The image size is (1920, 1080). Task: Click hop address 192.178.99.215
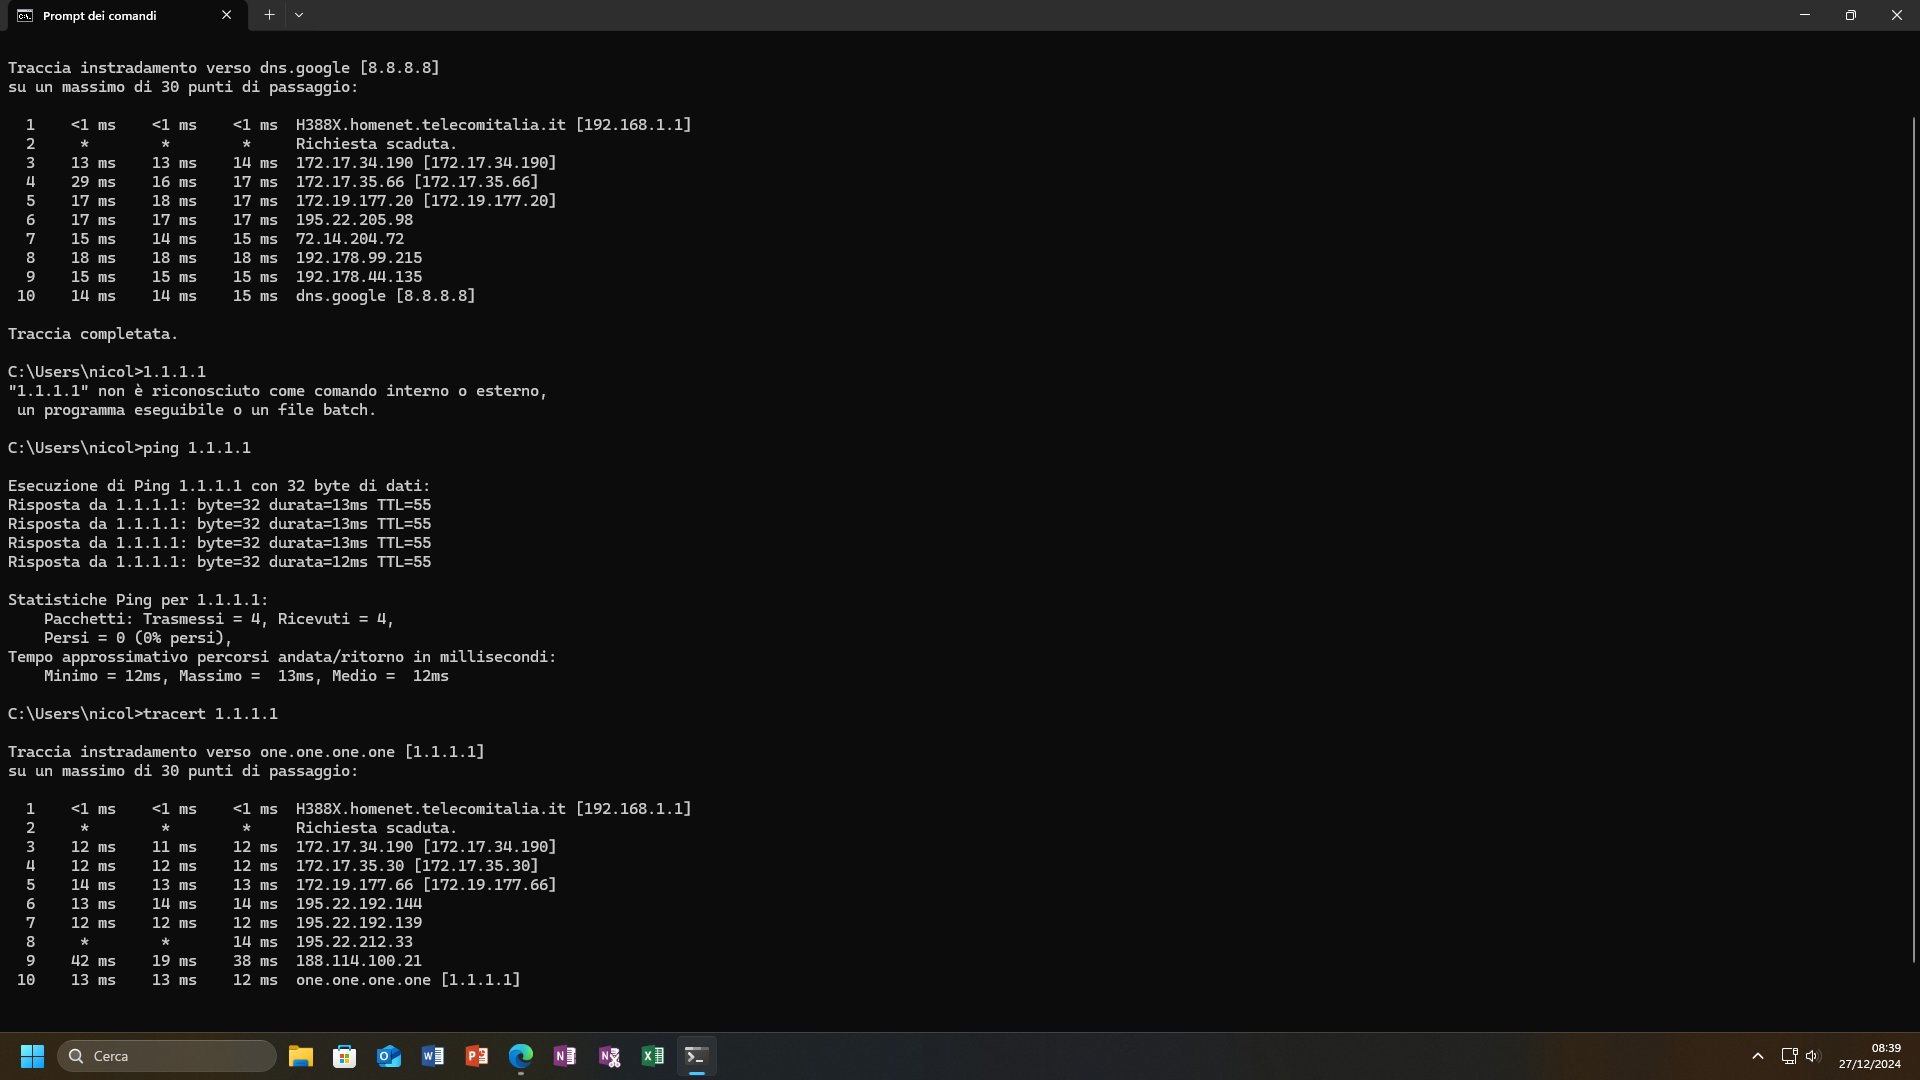click(x=359, y=258)
